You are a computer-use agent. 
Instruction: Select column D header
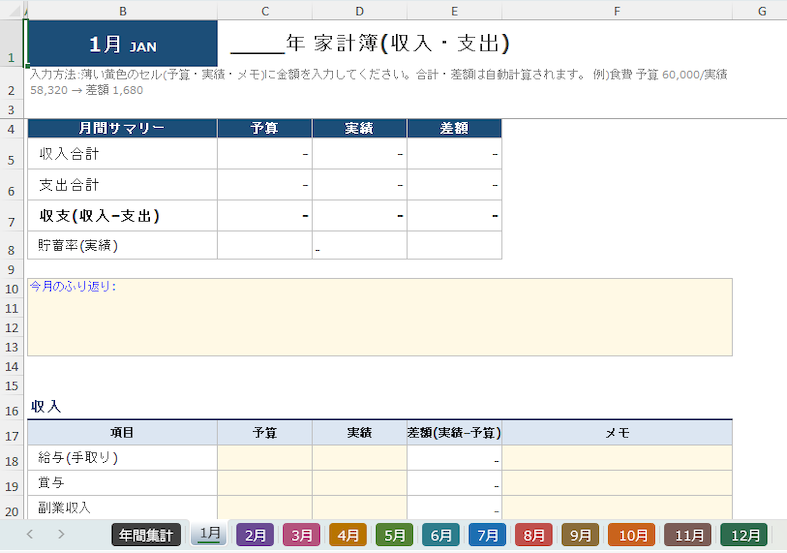click(x=359, y=11)
